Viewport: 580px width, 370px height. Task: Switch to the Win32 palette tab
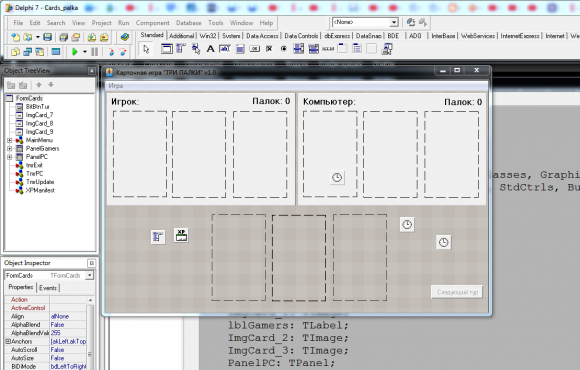tap(208, 36)
